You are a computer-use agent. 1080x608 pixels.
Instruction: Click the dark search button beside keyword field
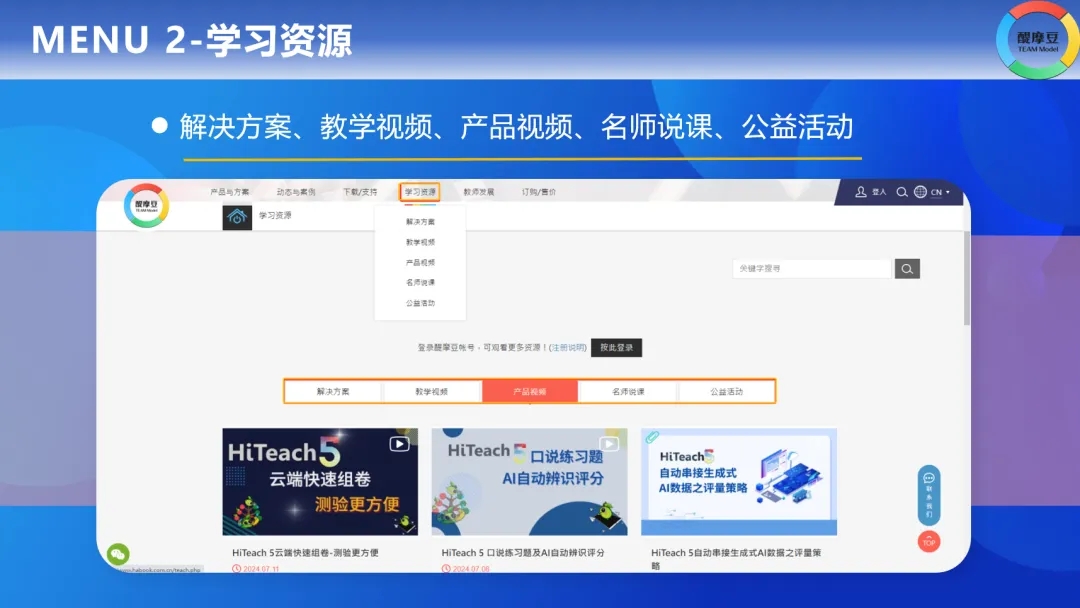907,269
